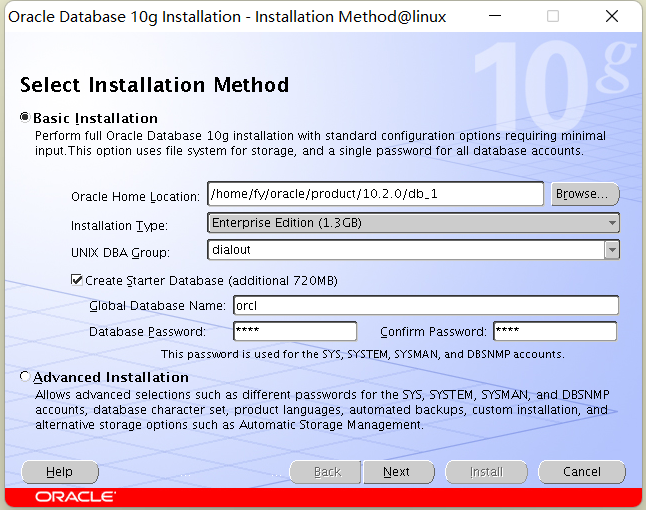646x510 pixels.
Task: Click the Advanced Installation description paragraph
Action: pos(322,409)
